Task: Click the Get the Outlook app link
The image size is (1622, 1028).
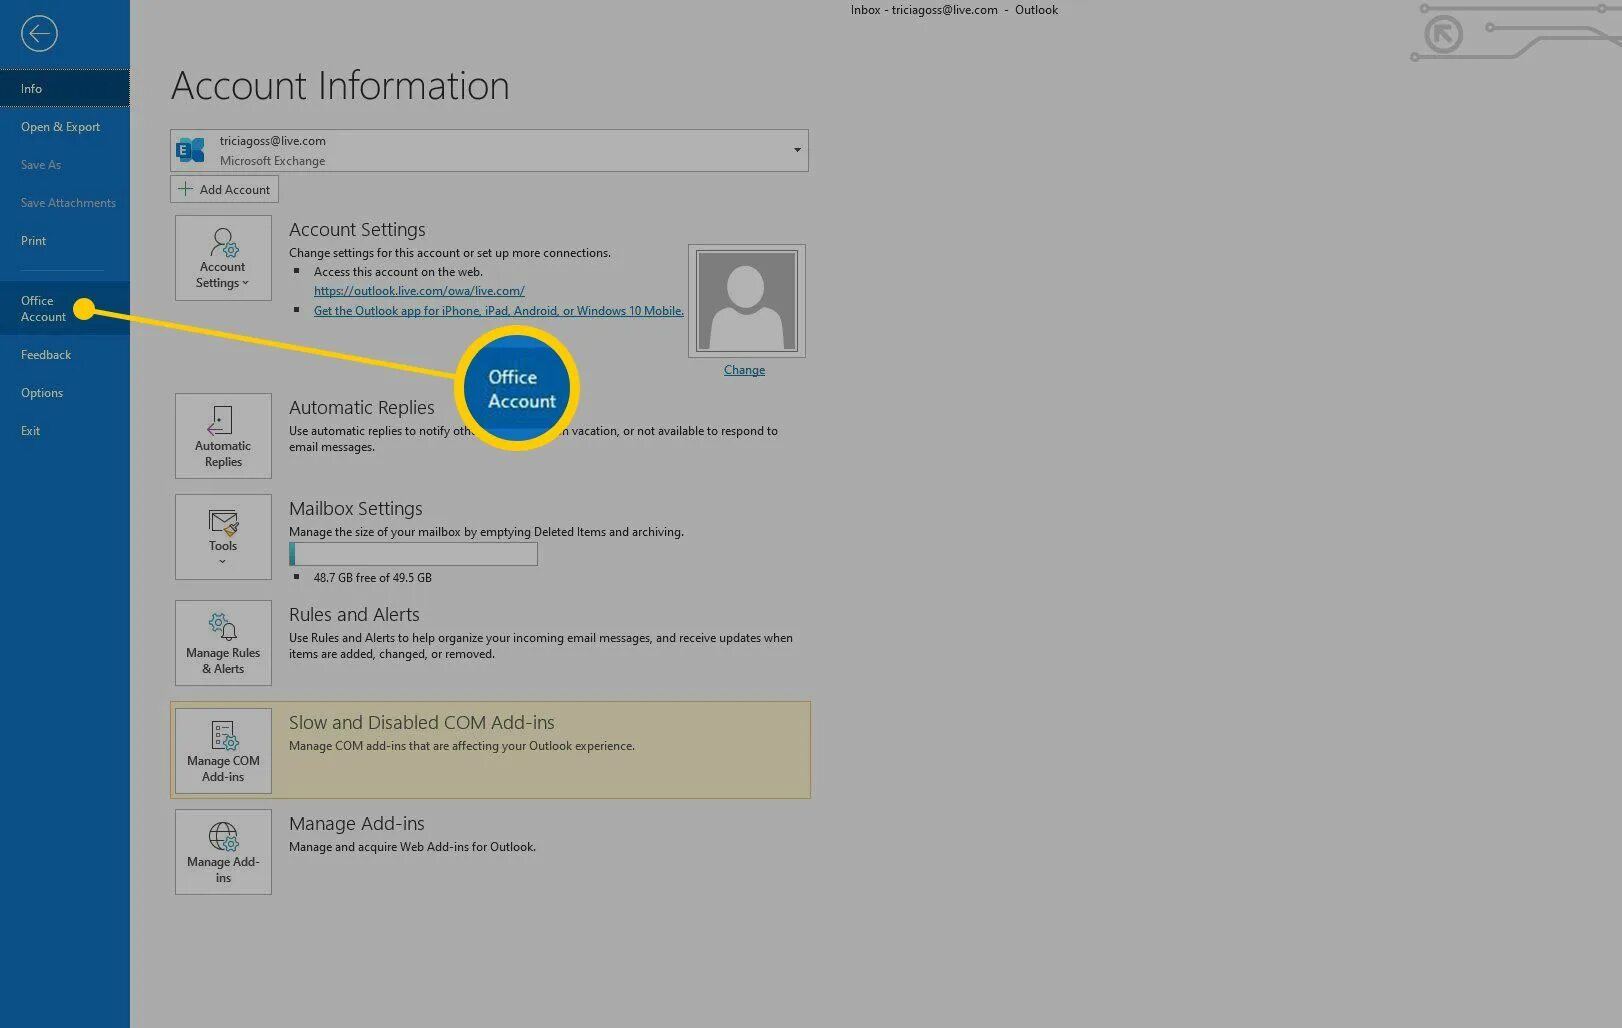Action: tap(499, 311)
